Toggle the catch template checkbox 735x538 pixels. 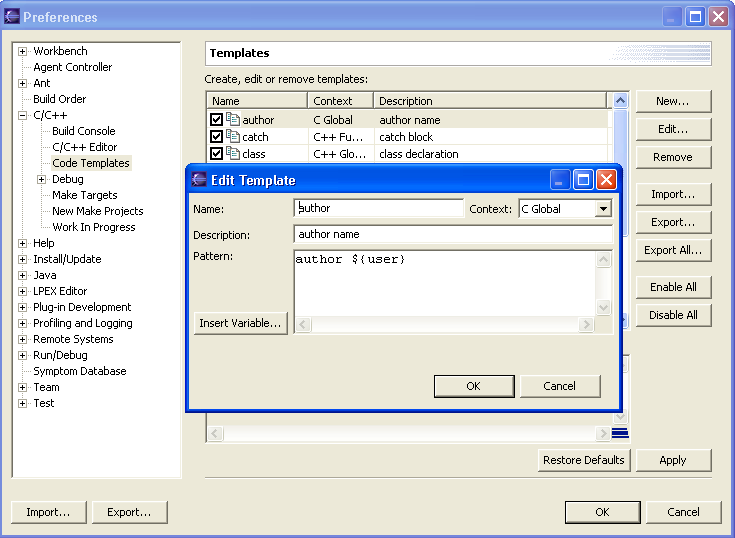coord(216,137)
